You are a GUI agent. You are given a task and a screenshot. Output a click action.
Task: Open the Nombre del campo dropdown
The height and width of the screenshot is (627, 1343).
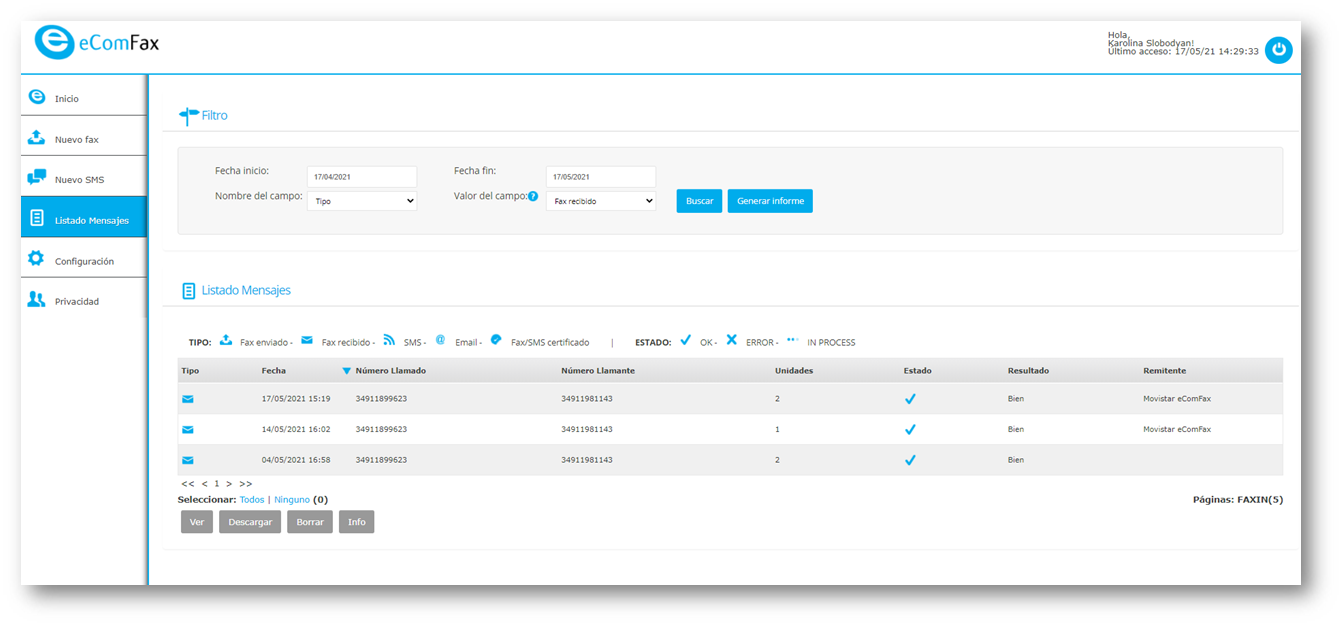(x=362, y=201)
